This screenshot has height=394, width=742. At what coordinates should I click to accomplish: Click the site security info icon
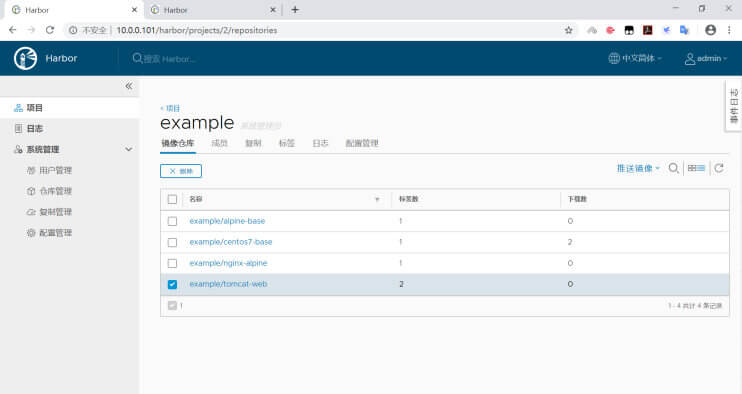point(73,30)
